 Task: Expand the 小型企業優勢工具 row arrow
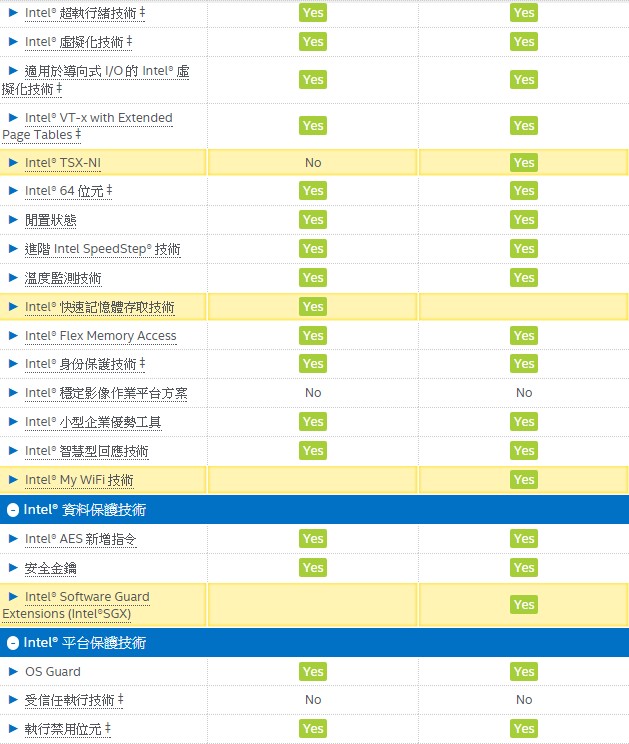coord(13,422)
